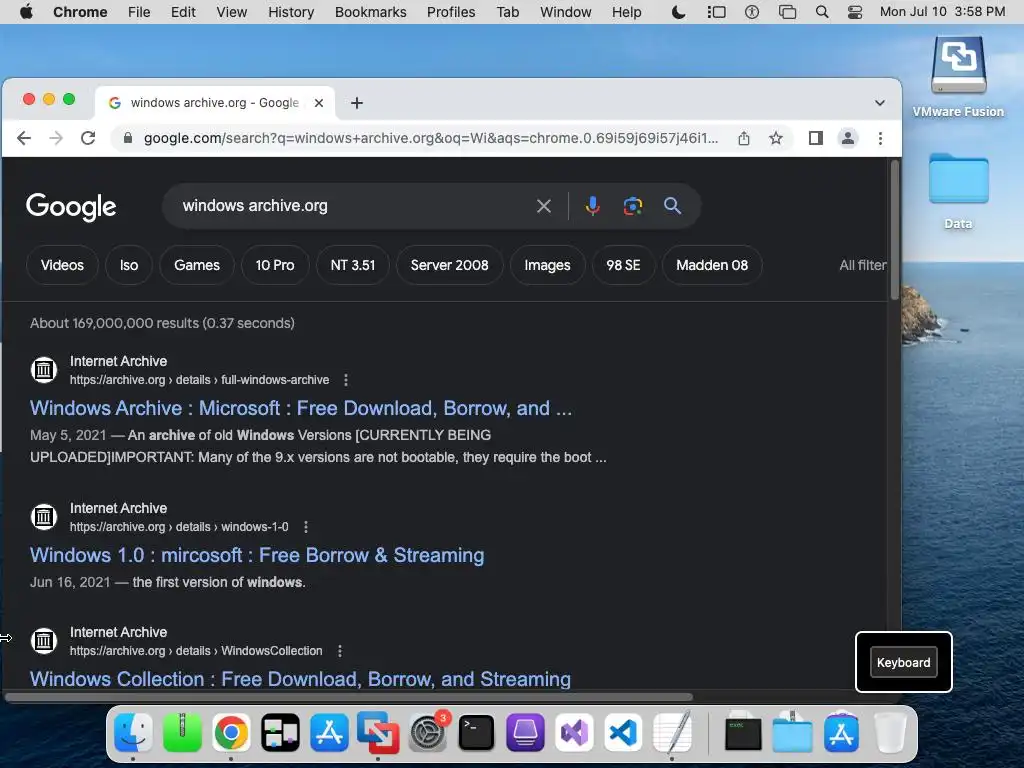This screenshot has width=1024, height=768.
Task: Open the Windows Archive : Microsoft result
Action: pyautogui.click(x=301, y=408)
